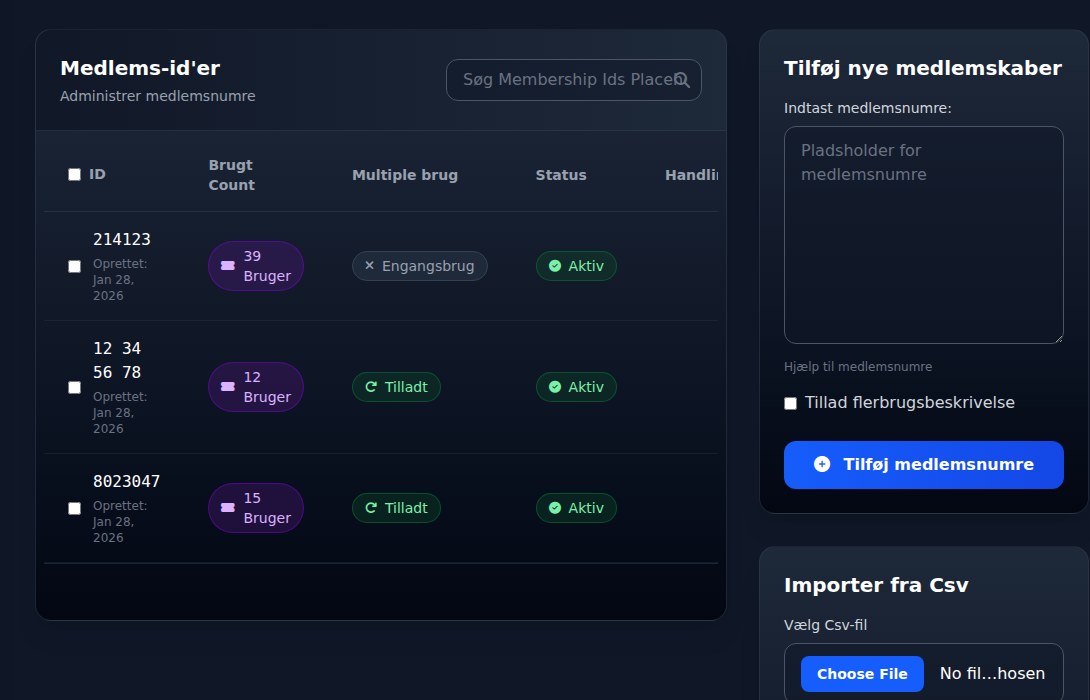Click the Medlems-id'er heading

(x=140, y=68)
